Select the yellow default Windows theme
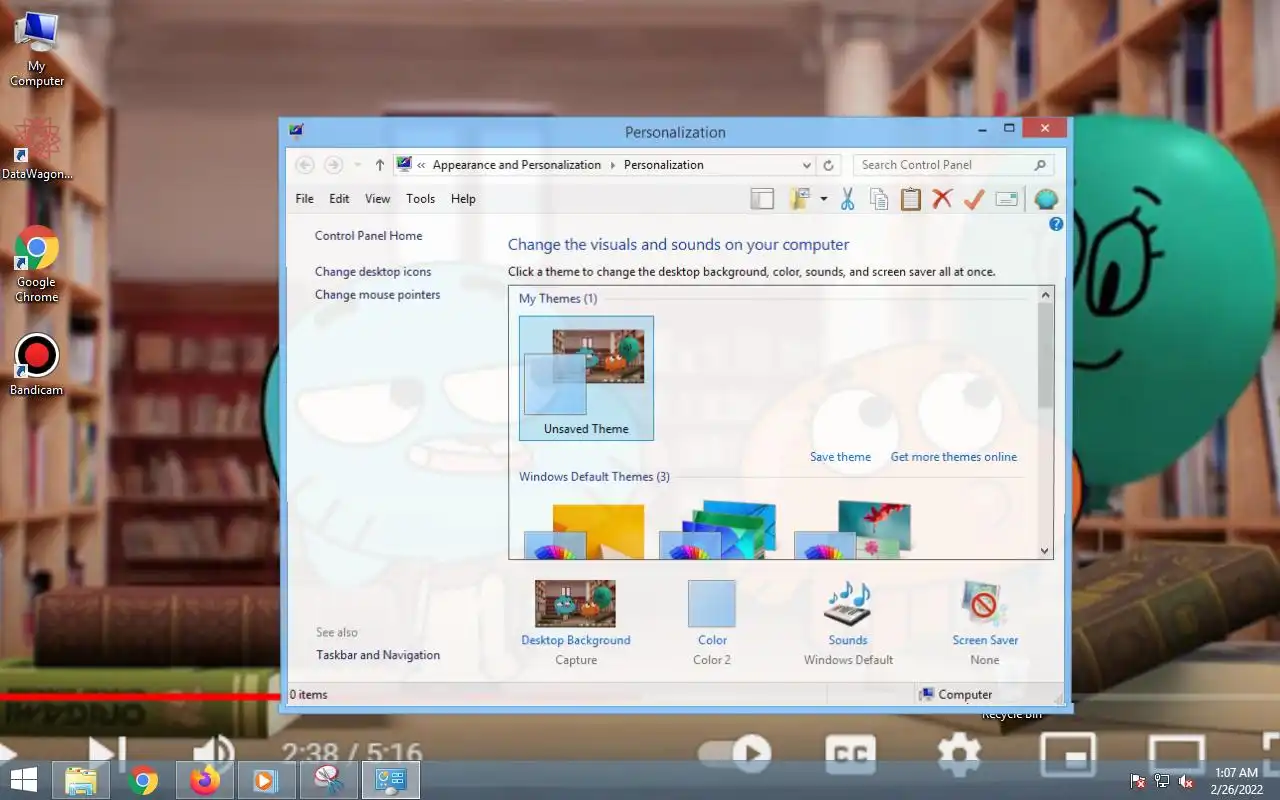This screenshot has height=800, width=1280. pos(586,530)
